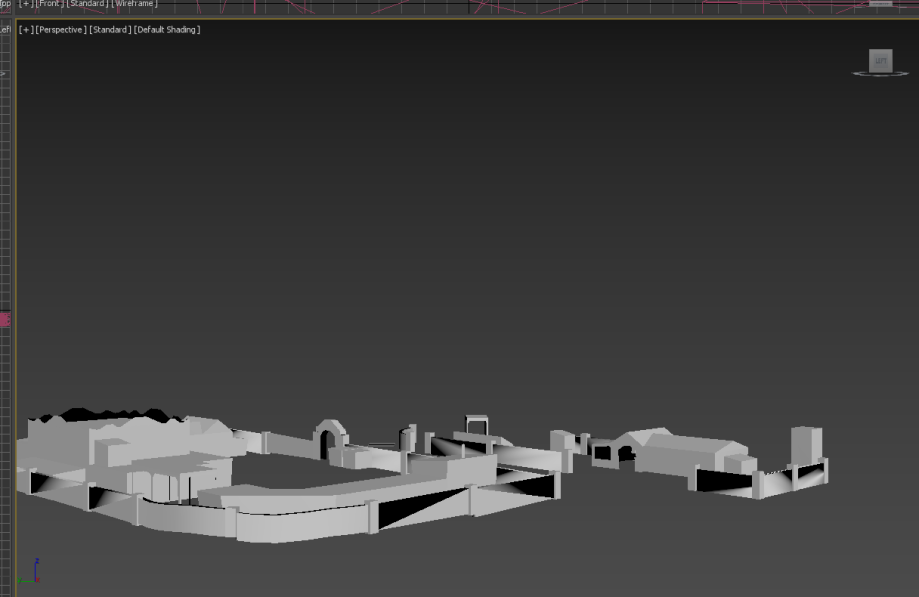Click the ViewCube's Left face
This screenshot has width=919, height=597.
tap(880, 61)
